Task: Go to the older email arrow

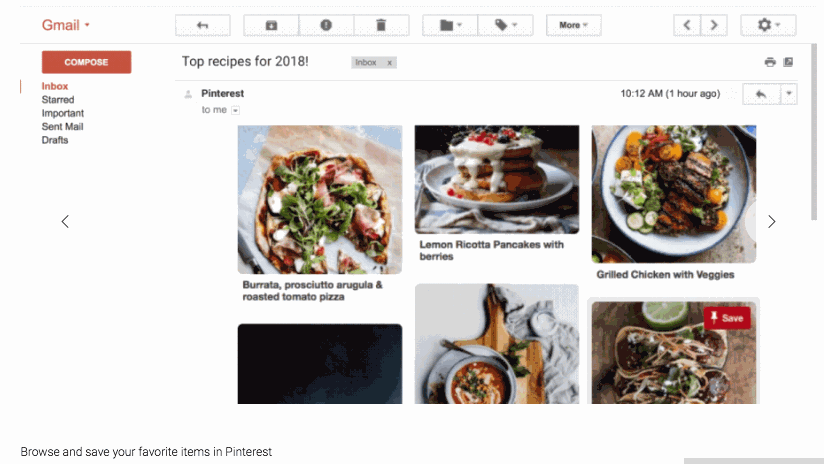Action: 713,25
